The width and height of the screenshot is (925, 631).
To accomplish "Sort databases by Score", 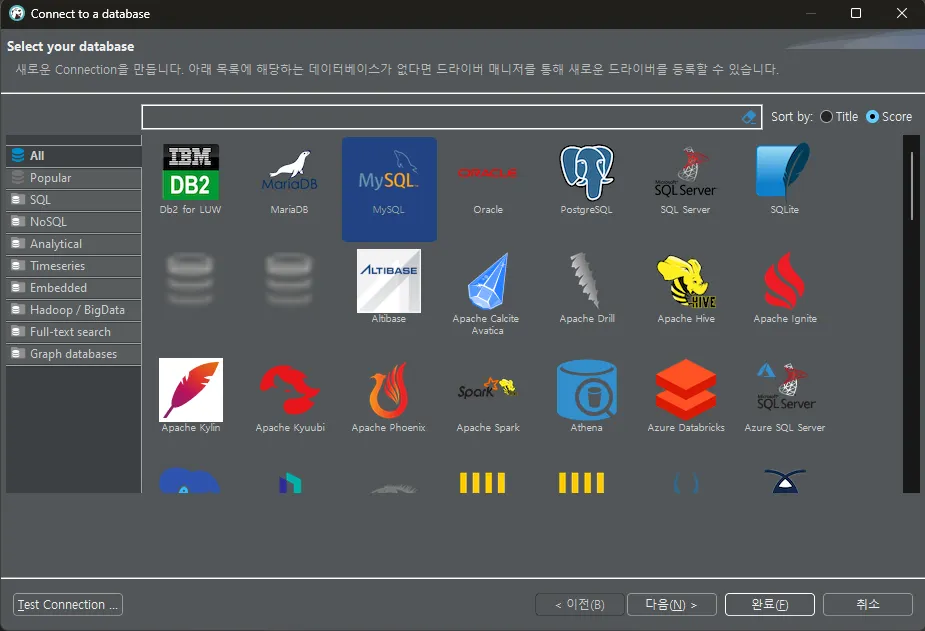I will point(888,117).
